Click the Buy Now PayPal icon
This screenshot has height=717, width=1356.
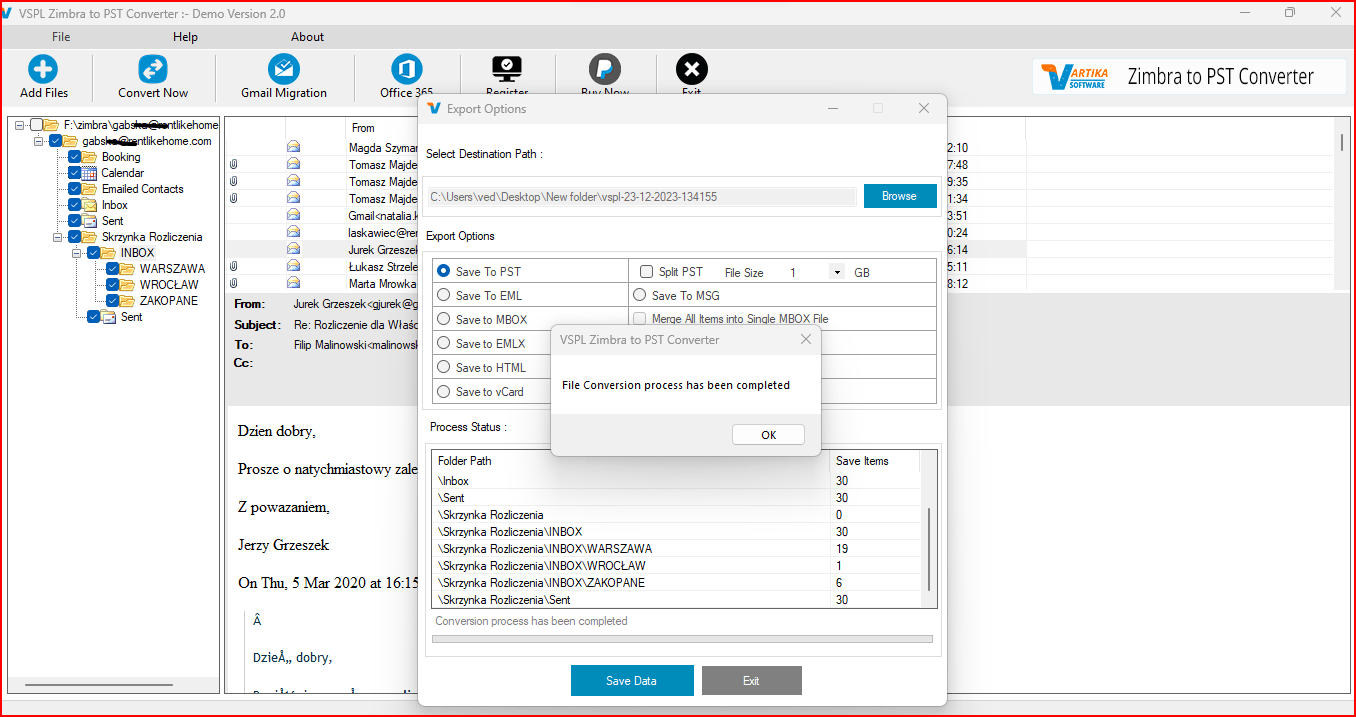tap(605, 69)
